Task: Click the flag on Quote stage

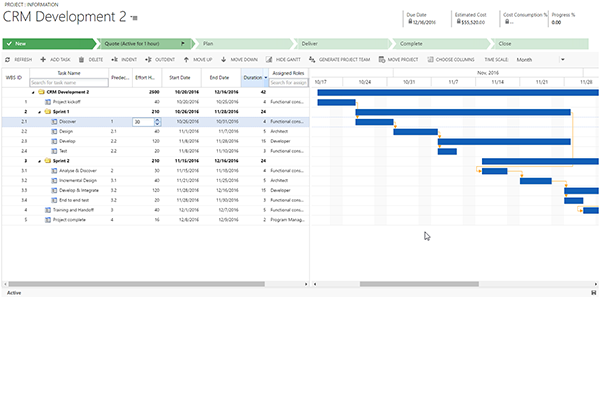Action: [183, 44]
